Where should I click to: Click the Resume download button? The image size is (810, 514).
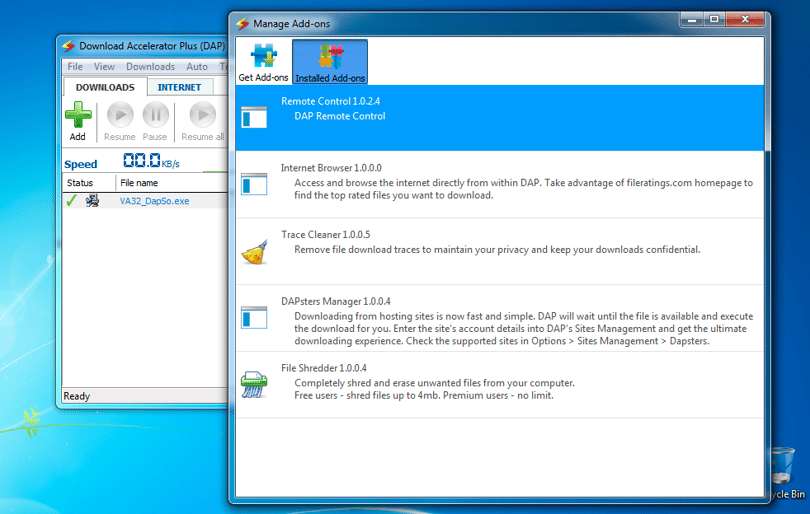(x=120, y=121)
